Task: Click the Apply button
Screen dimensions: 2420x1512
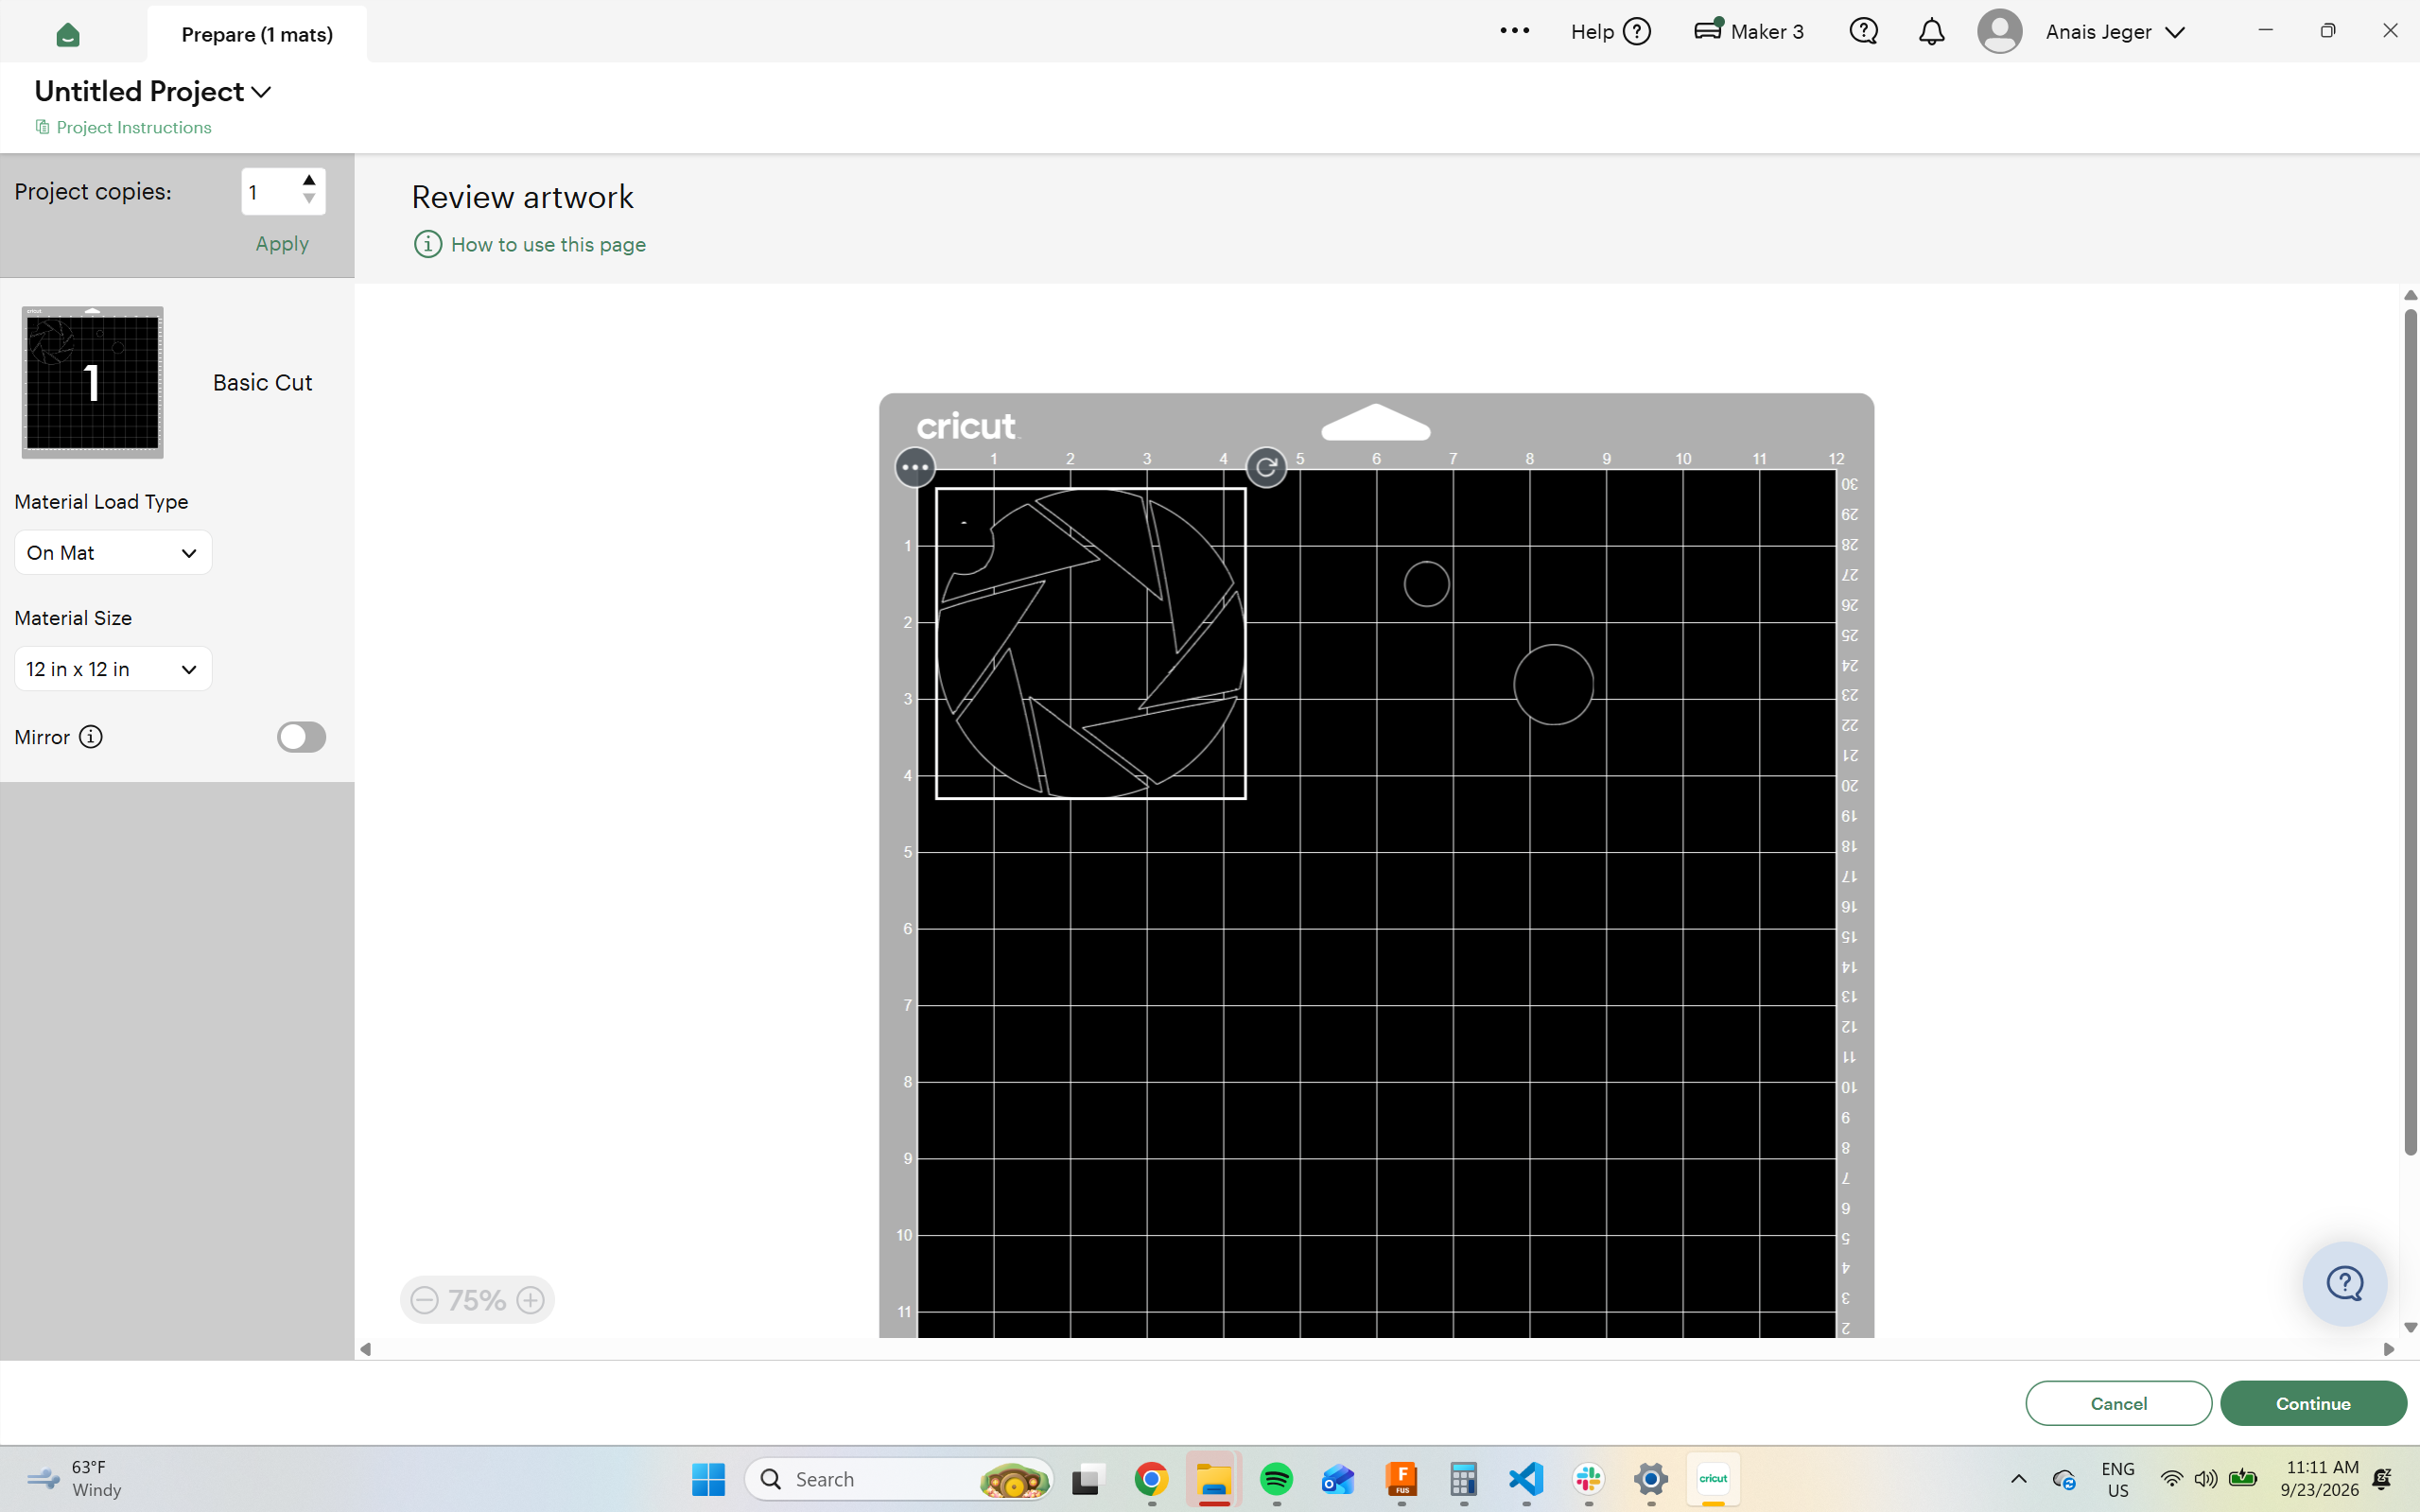Action: tap(282, 244)
